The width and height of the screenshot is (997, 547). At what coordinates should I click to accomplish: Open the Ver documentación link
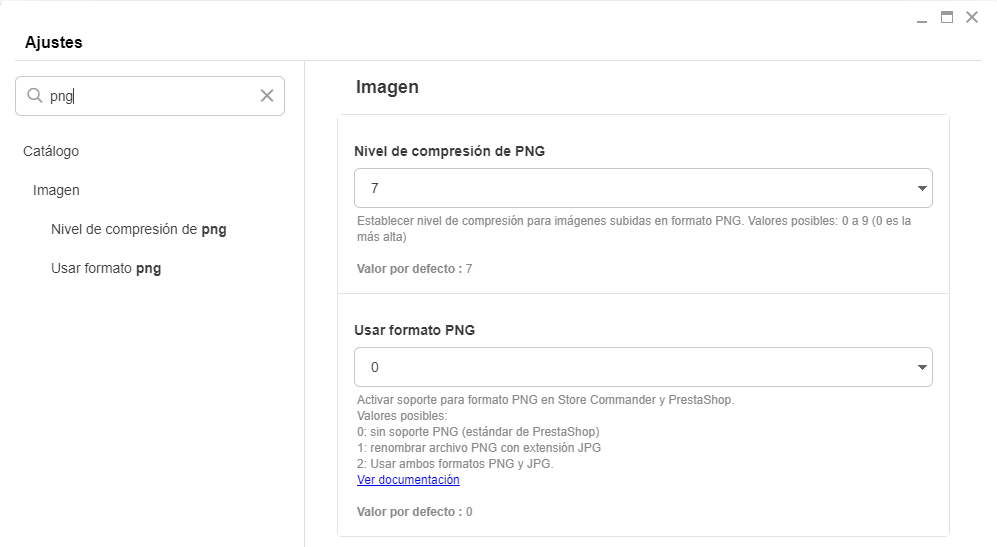click(x=408, y=480)
